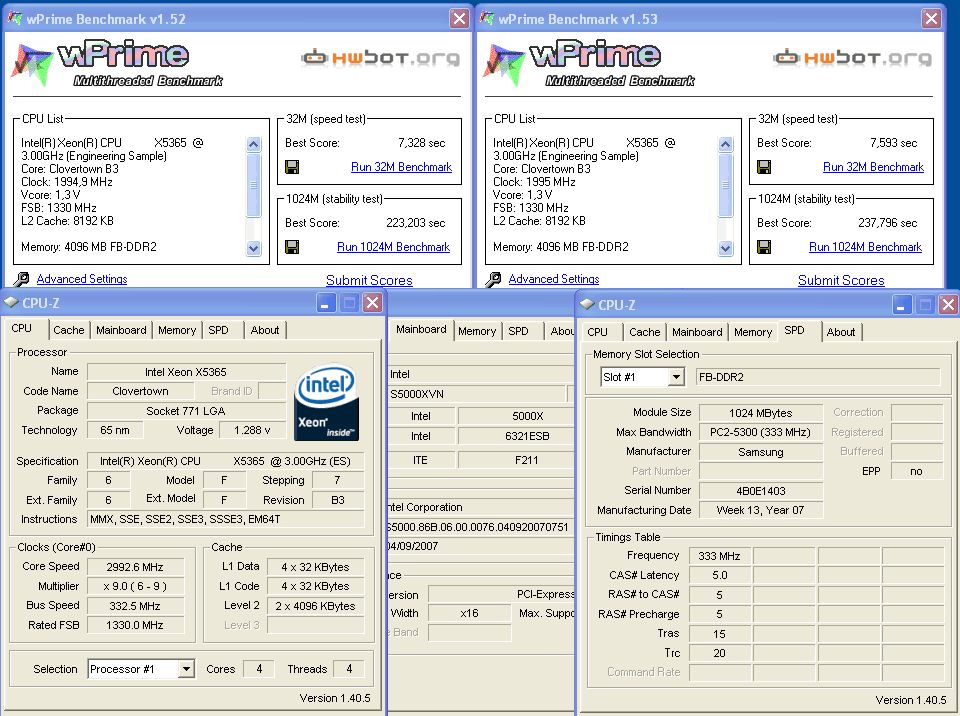Click the left CPU-Z window title bar icon
This screenshot has width=960, height=716.
[11, 303]
